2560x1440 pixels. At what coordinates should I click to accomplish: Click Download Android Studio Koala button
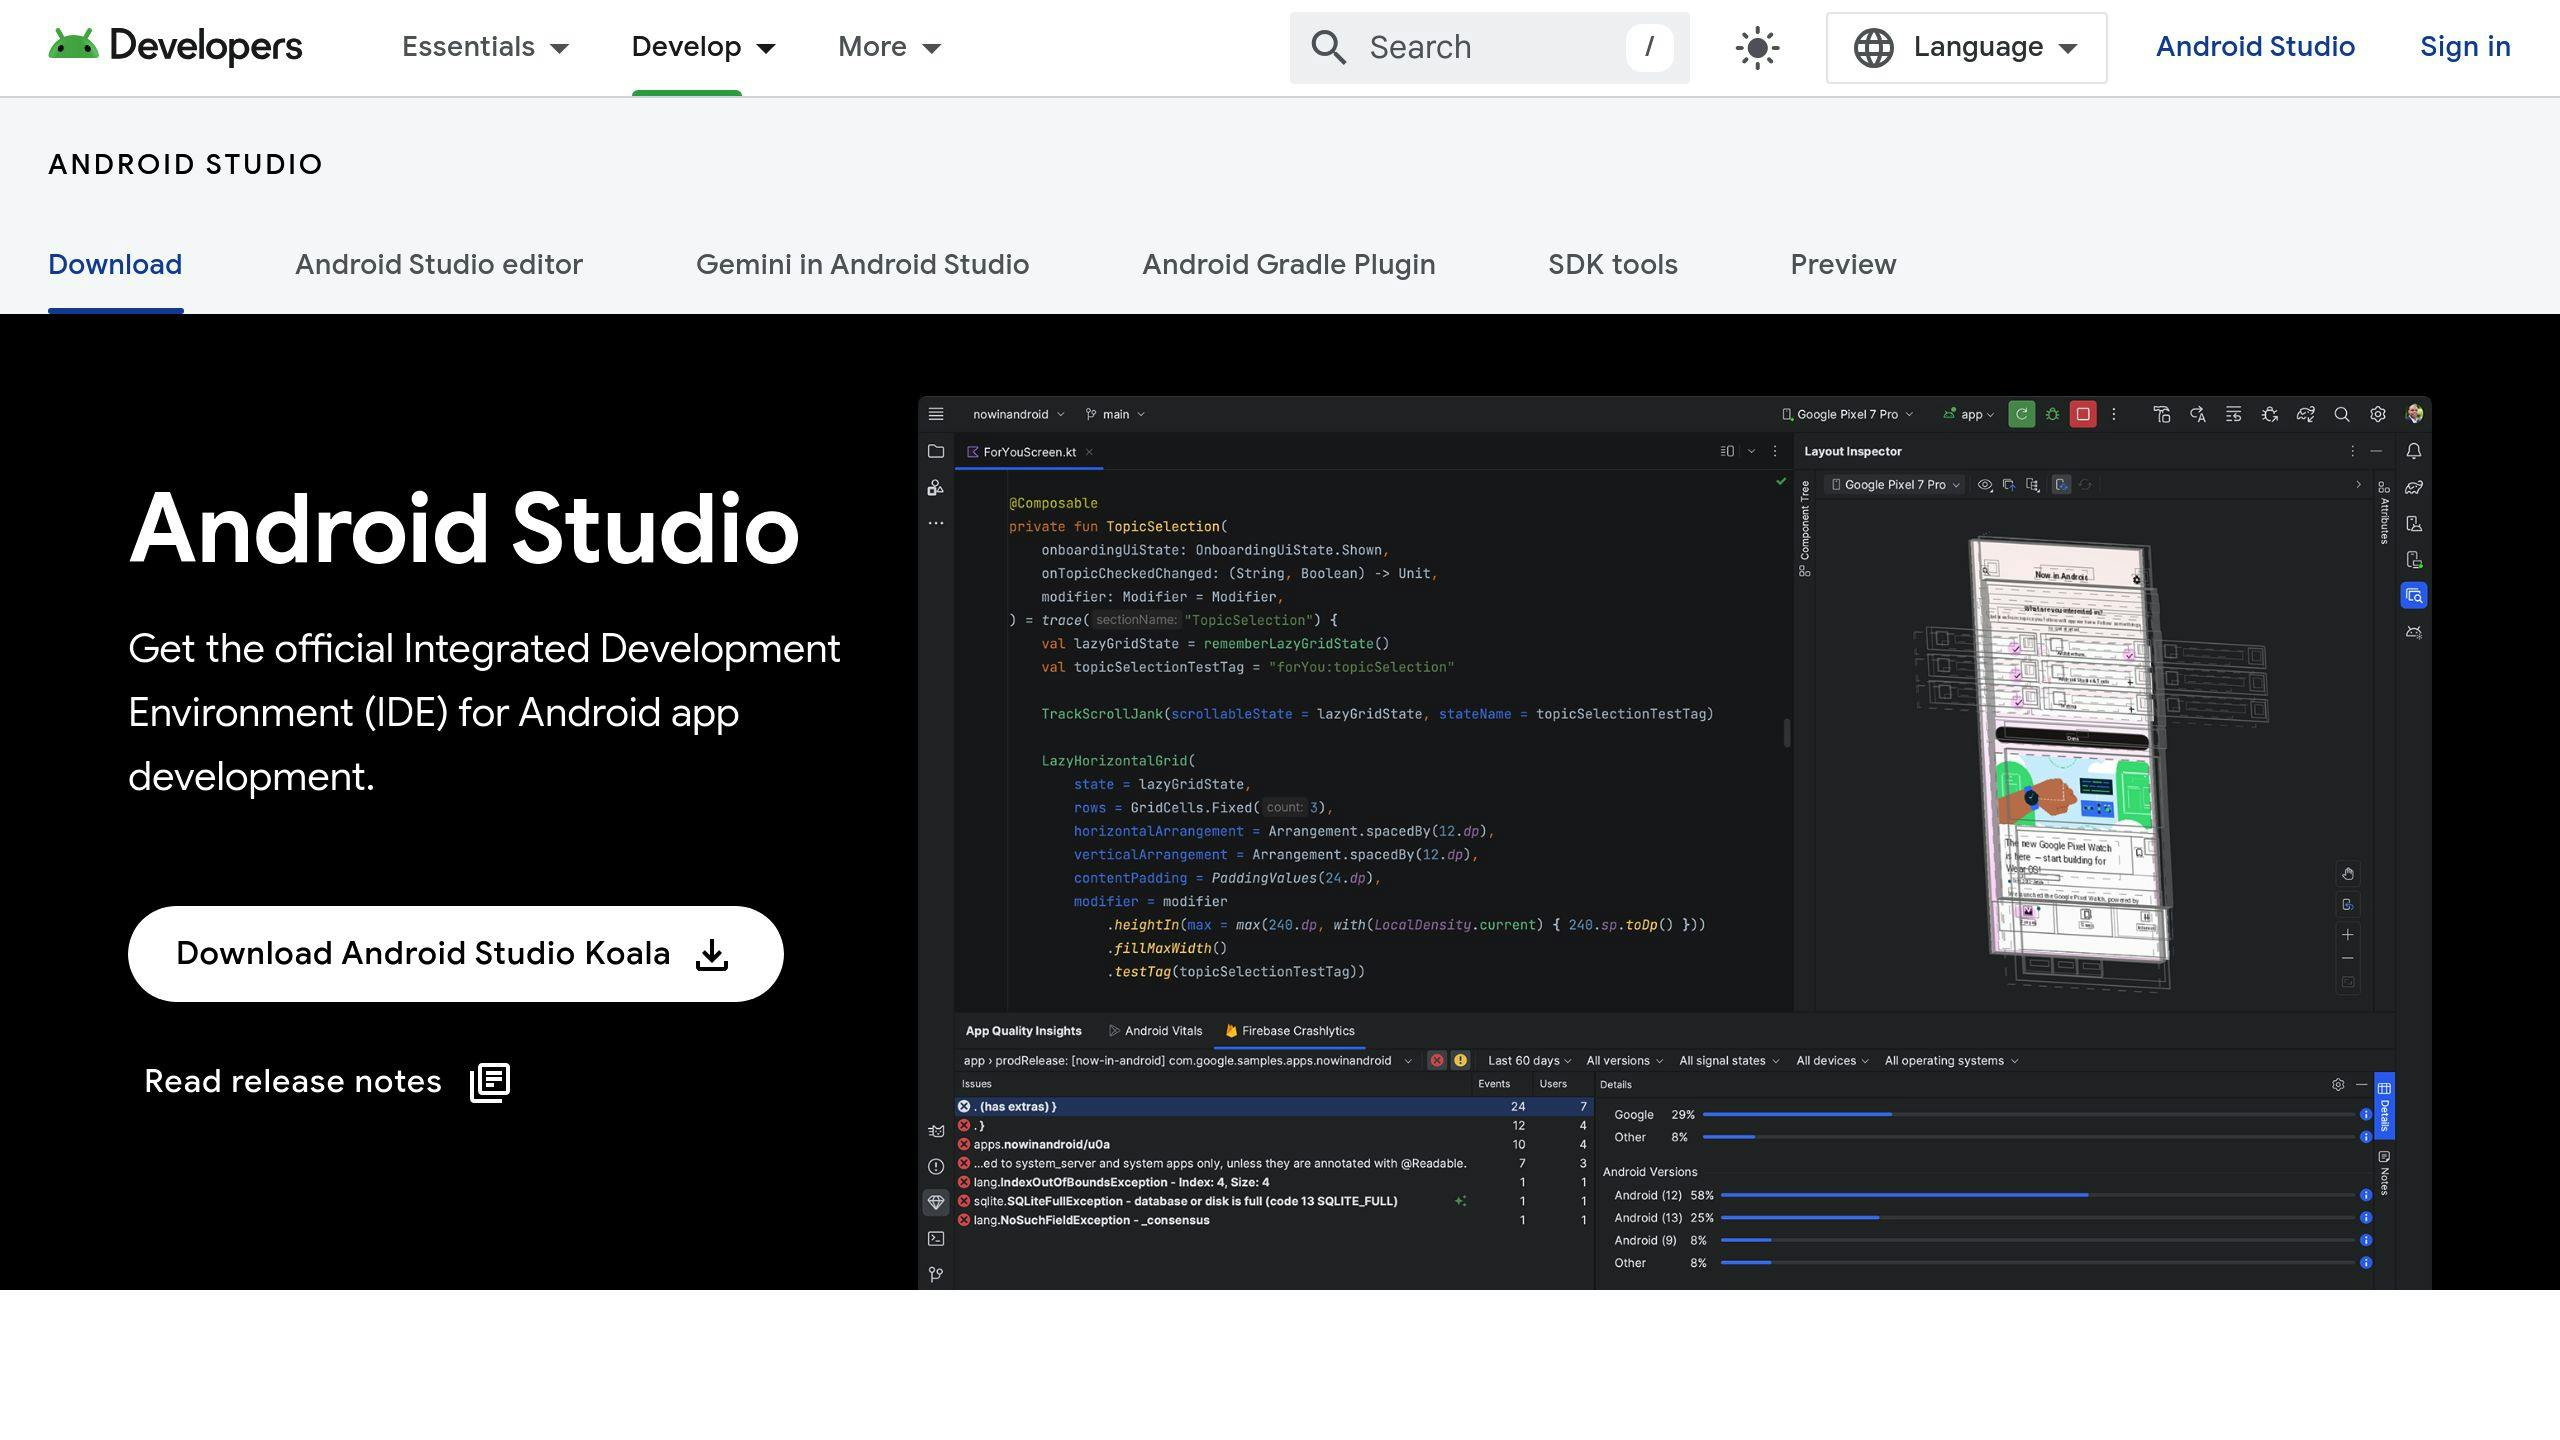[x=455, y=951]
